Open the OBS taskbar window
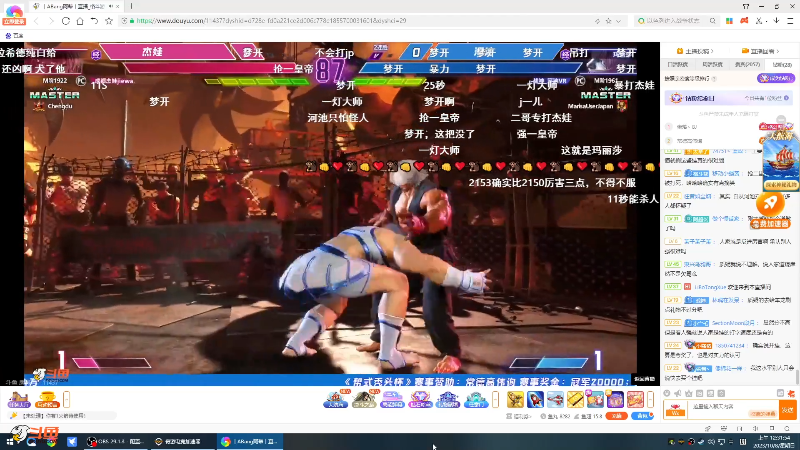800x450 pixels. click(115, 442)
